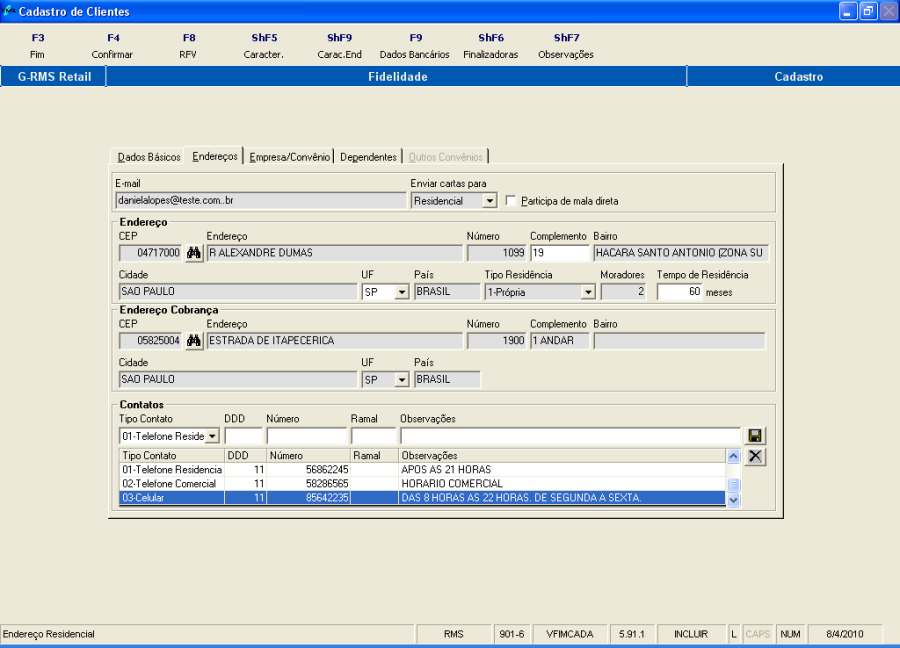Screen dimensions: 900x648
Task: Click ShF6 Finalizadoras toolbar button
Action: pyautogui.click(x=491, y=46)
